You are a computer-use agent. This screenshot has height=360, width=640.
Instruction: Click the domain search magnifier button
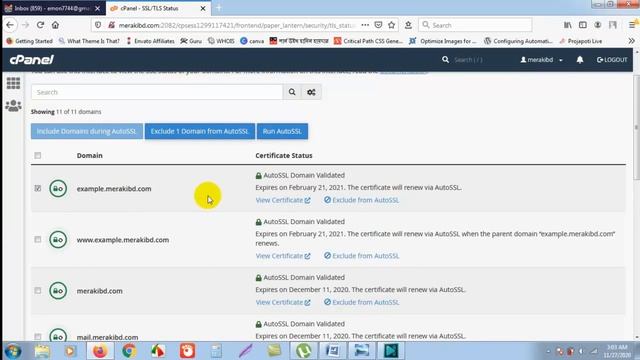coord(292,92)
